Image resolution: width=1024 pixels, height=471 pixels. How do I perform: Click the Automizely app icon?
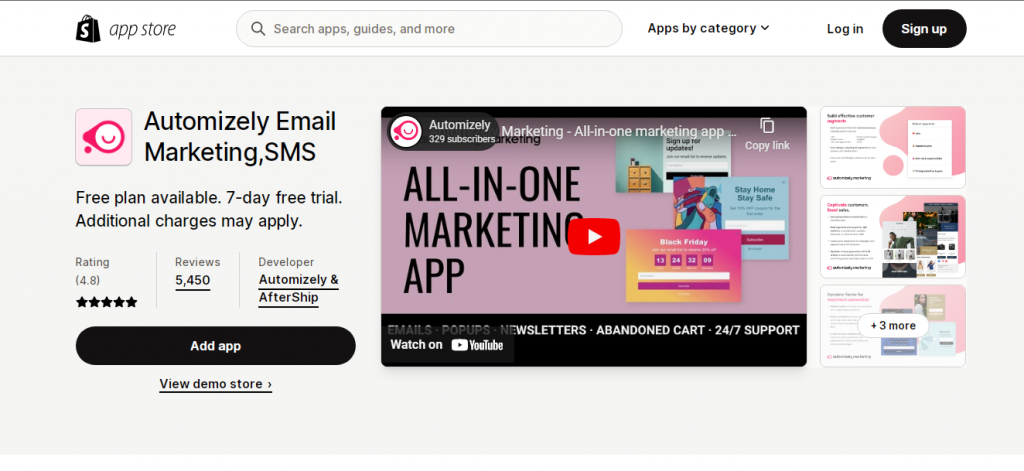click(104, 137)
